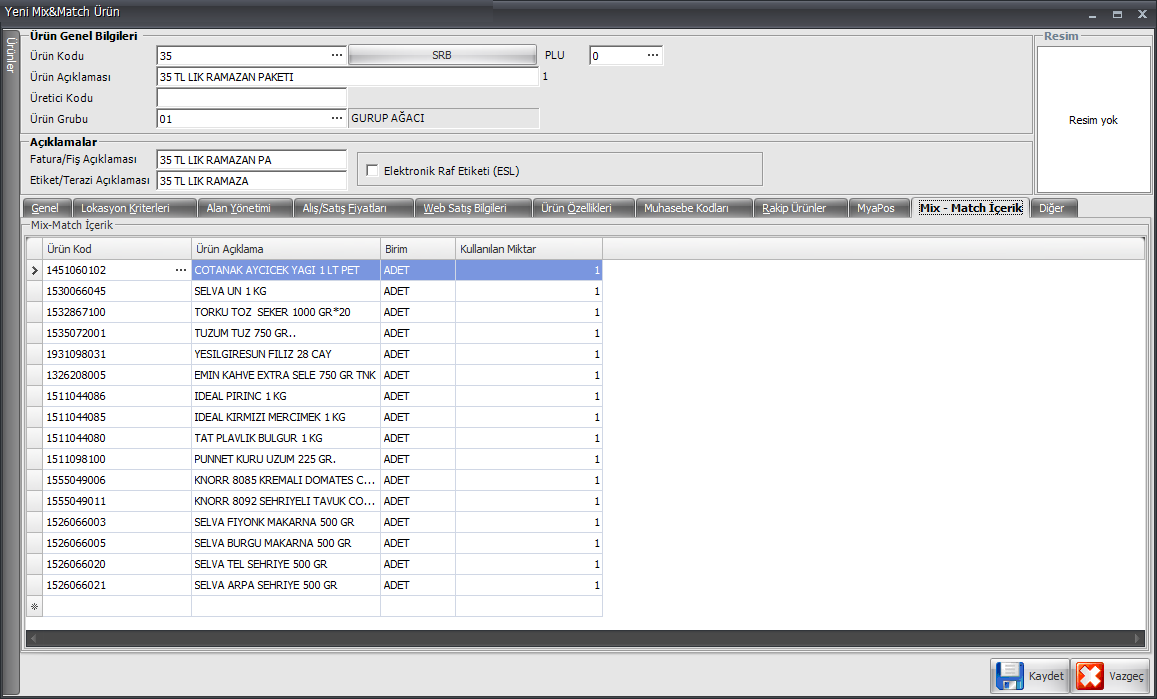Click the Ürün Açıklama column header
The width and height of the screenshot is (1157, 699).
point(285,249)
